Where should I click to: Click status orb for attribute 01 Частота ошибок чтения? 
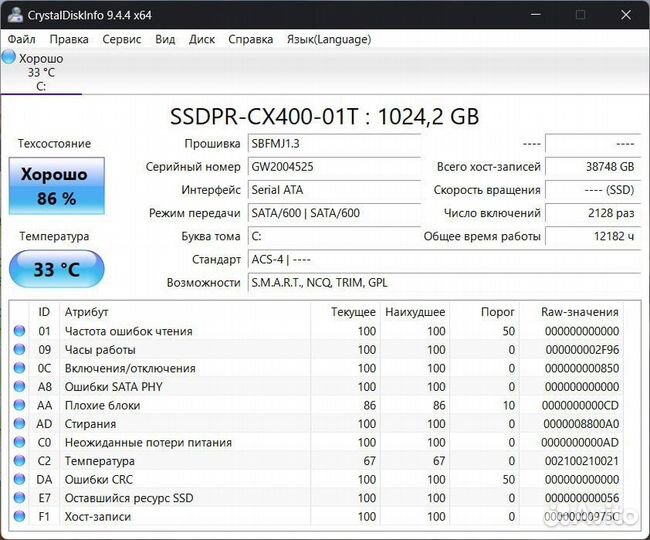pos(19,331)
